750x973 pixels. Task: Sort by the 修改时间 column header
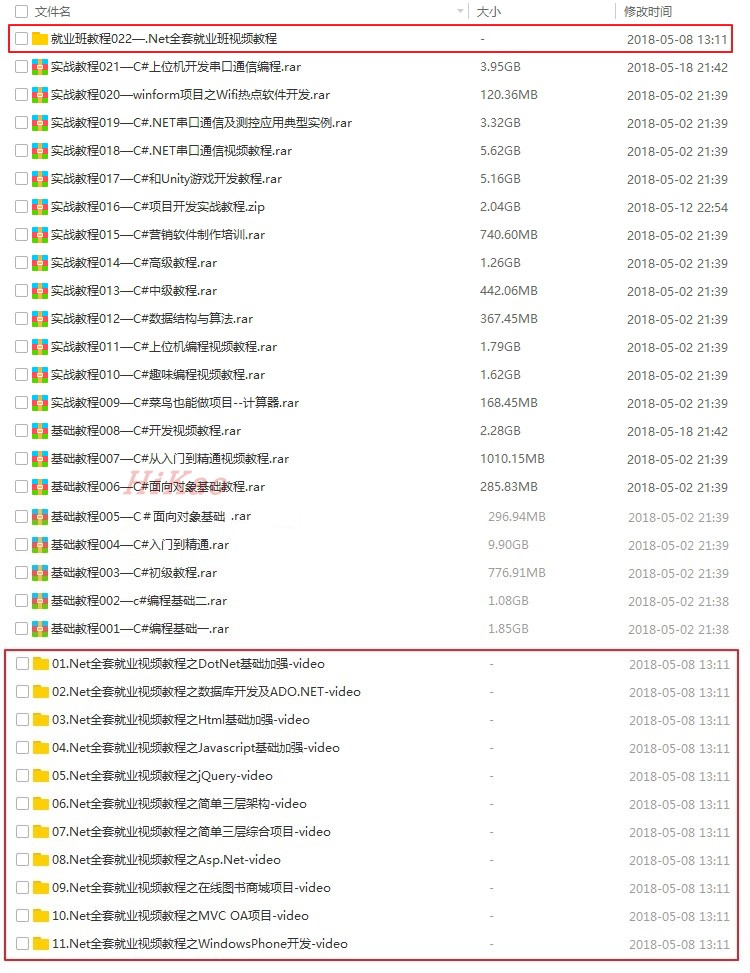(x=648, y=11)
